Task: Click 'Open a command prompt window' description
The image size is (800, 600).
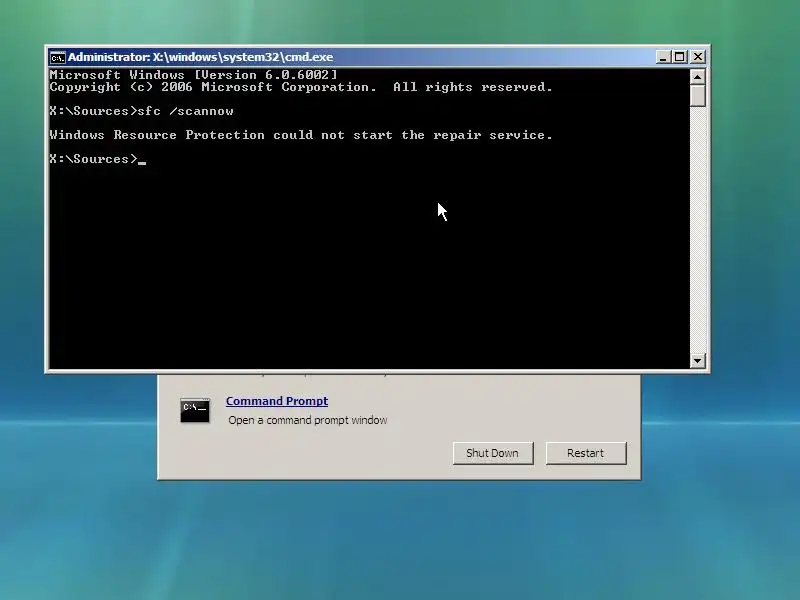Action: click(308, 420)
